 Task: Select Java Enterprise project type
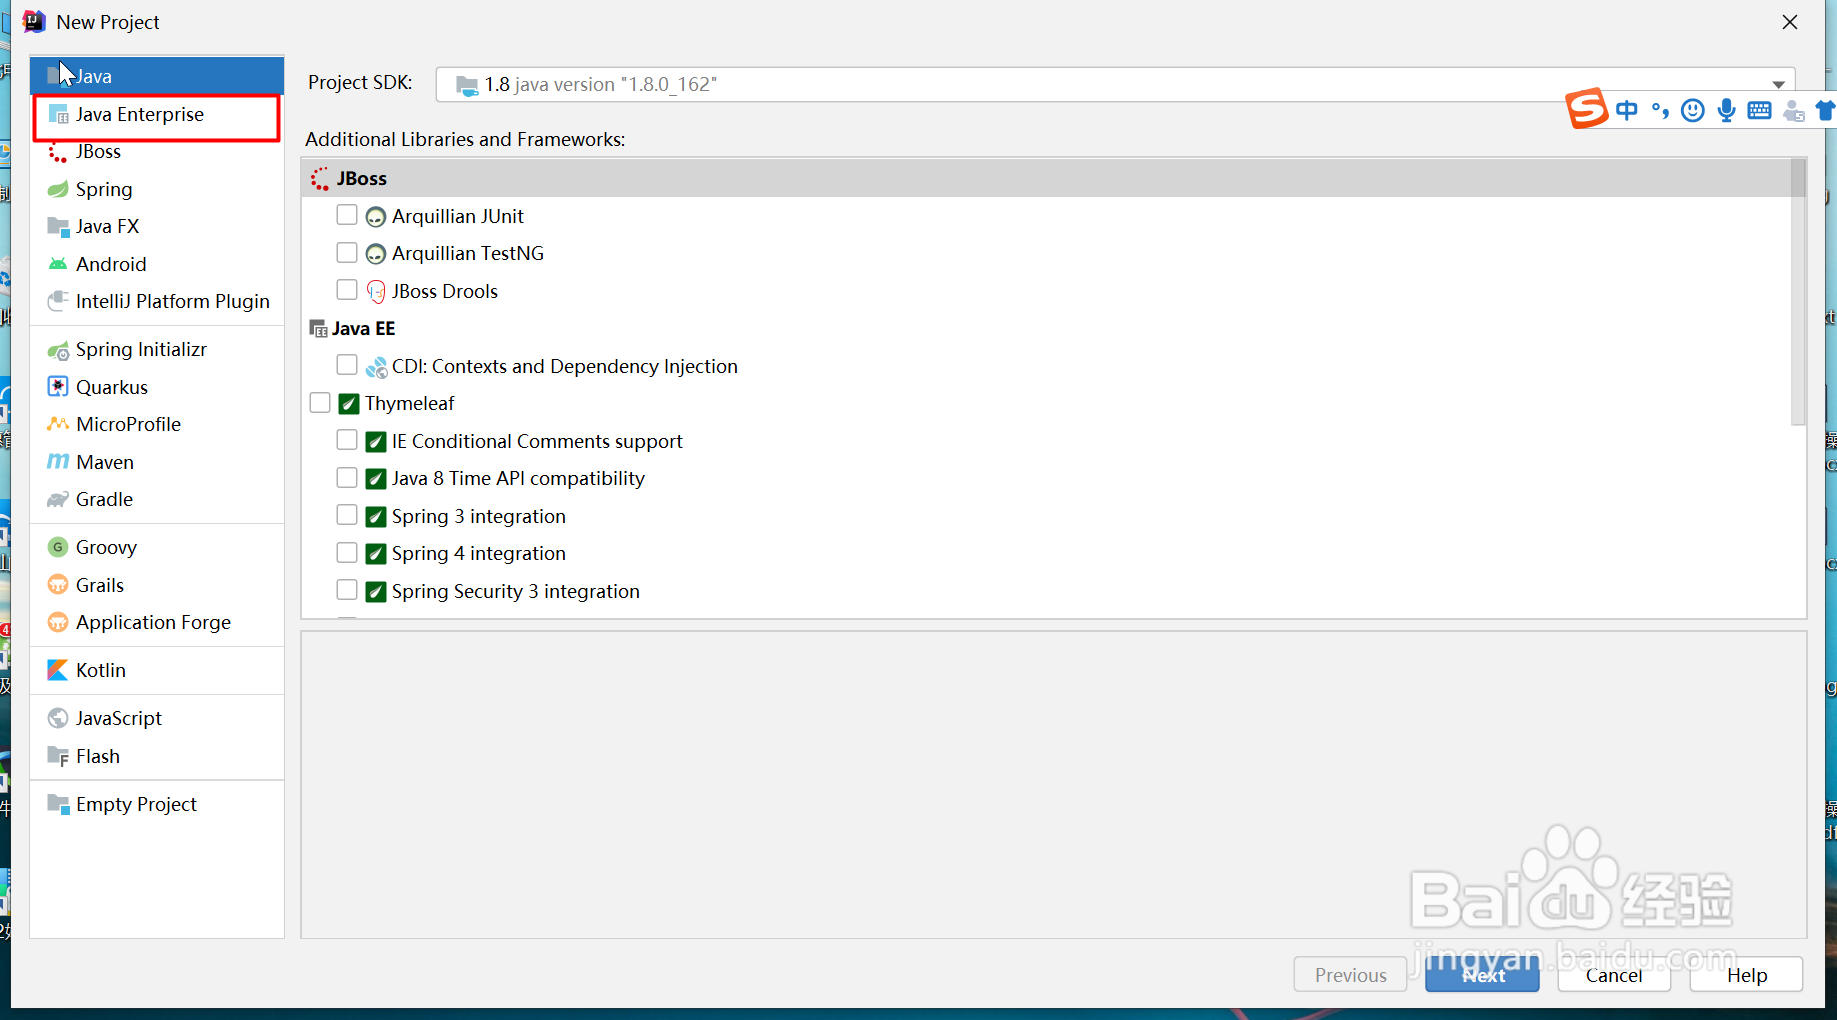[157, 115]
